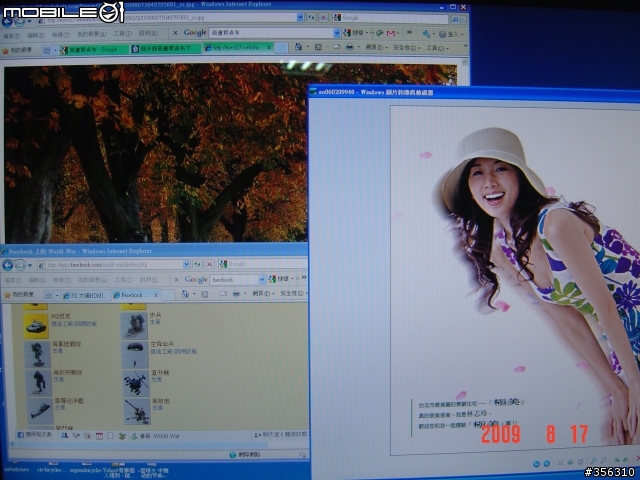Open the 聊天室 chat panel on Facebook bar

click(x=280, y=434)
